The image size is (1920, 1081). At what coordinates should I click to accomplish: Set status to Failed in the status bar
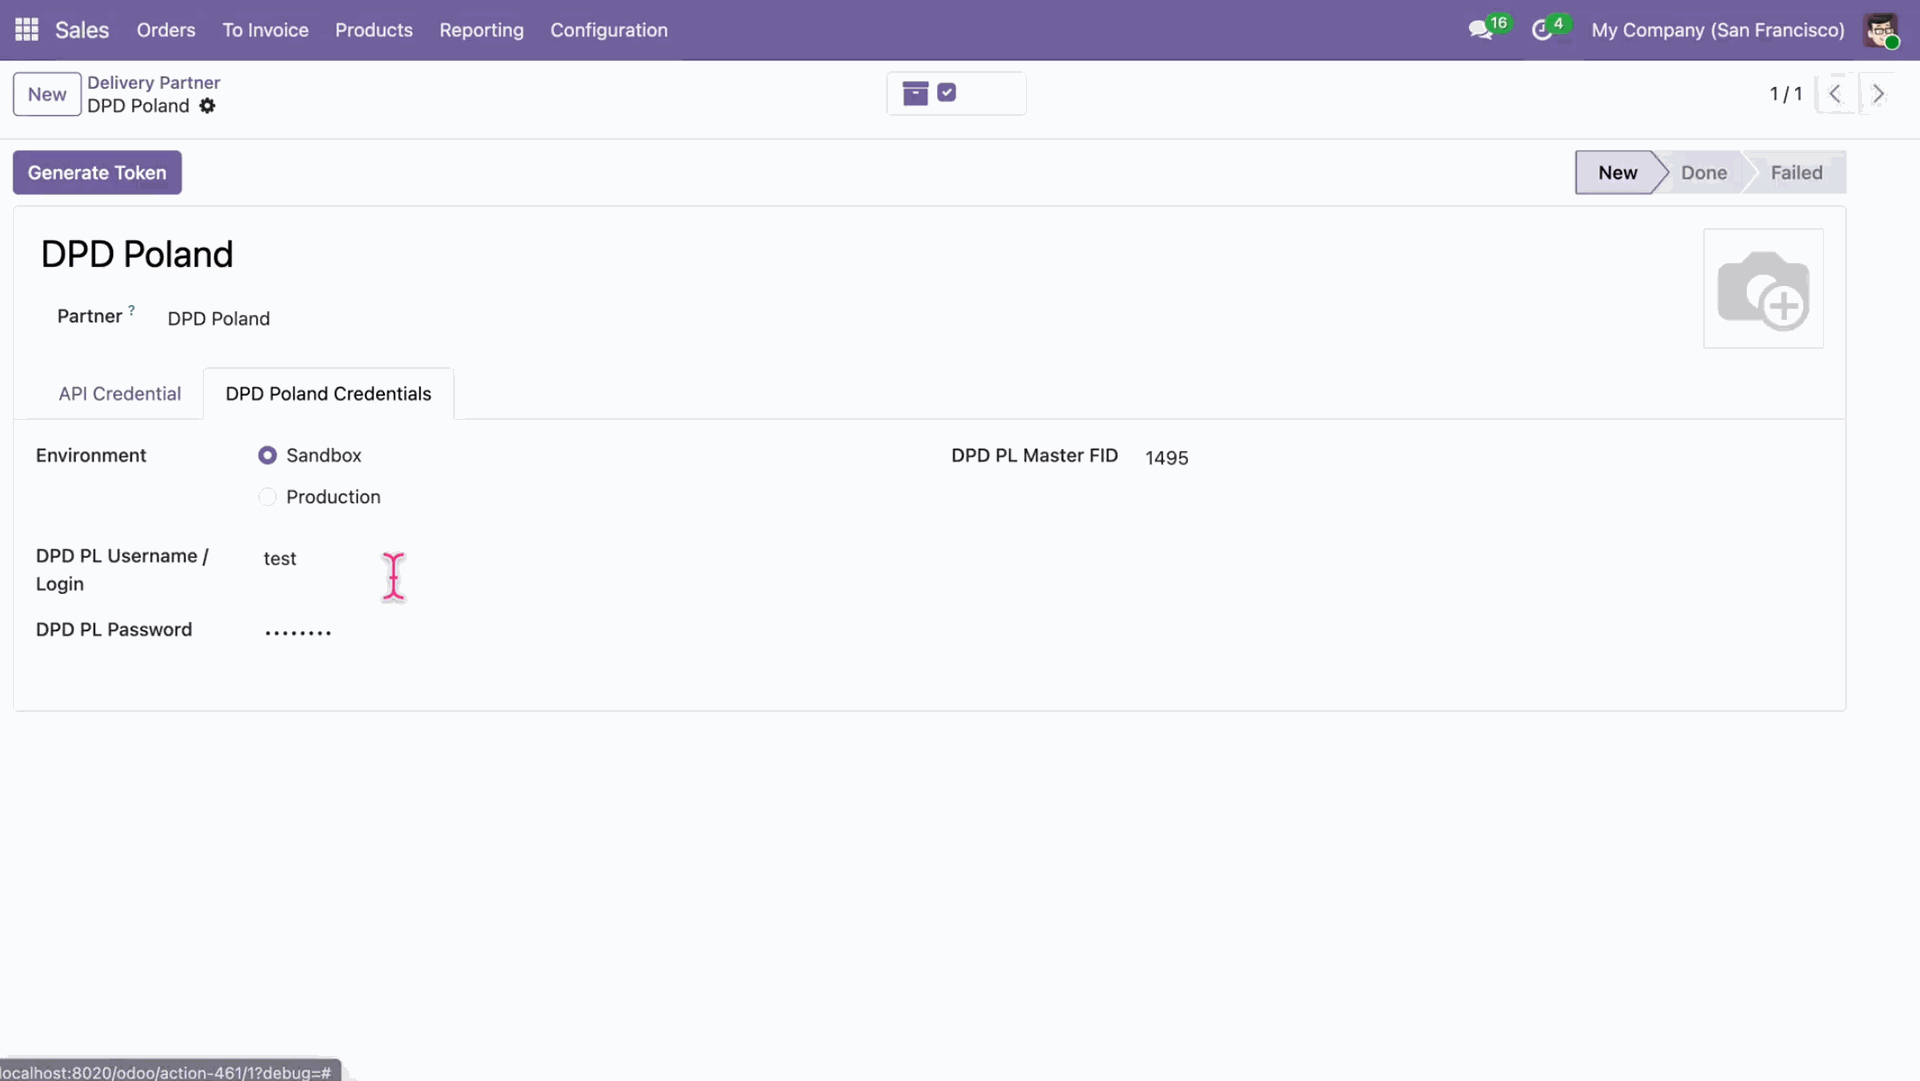[1796, 173]
